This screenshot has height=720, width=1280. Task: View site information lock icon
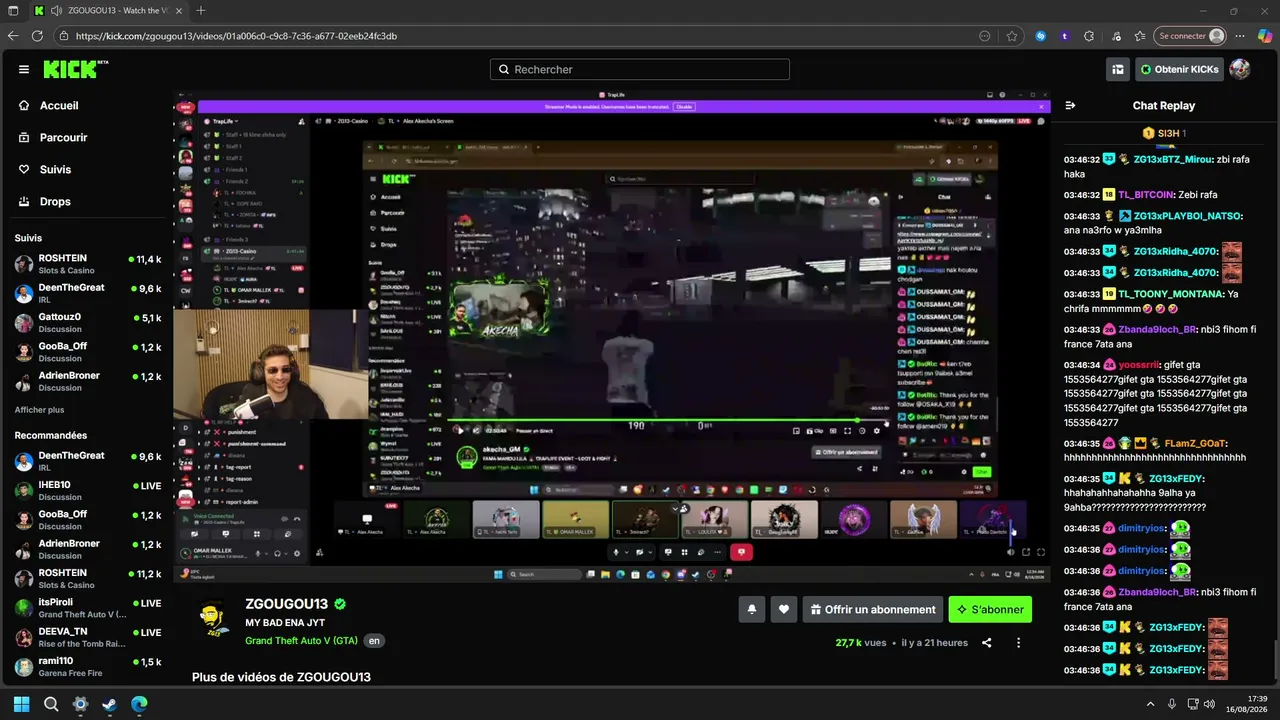(64, 36)
